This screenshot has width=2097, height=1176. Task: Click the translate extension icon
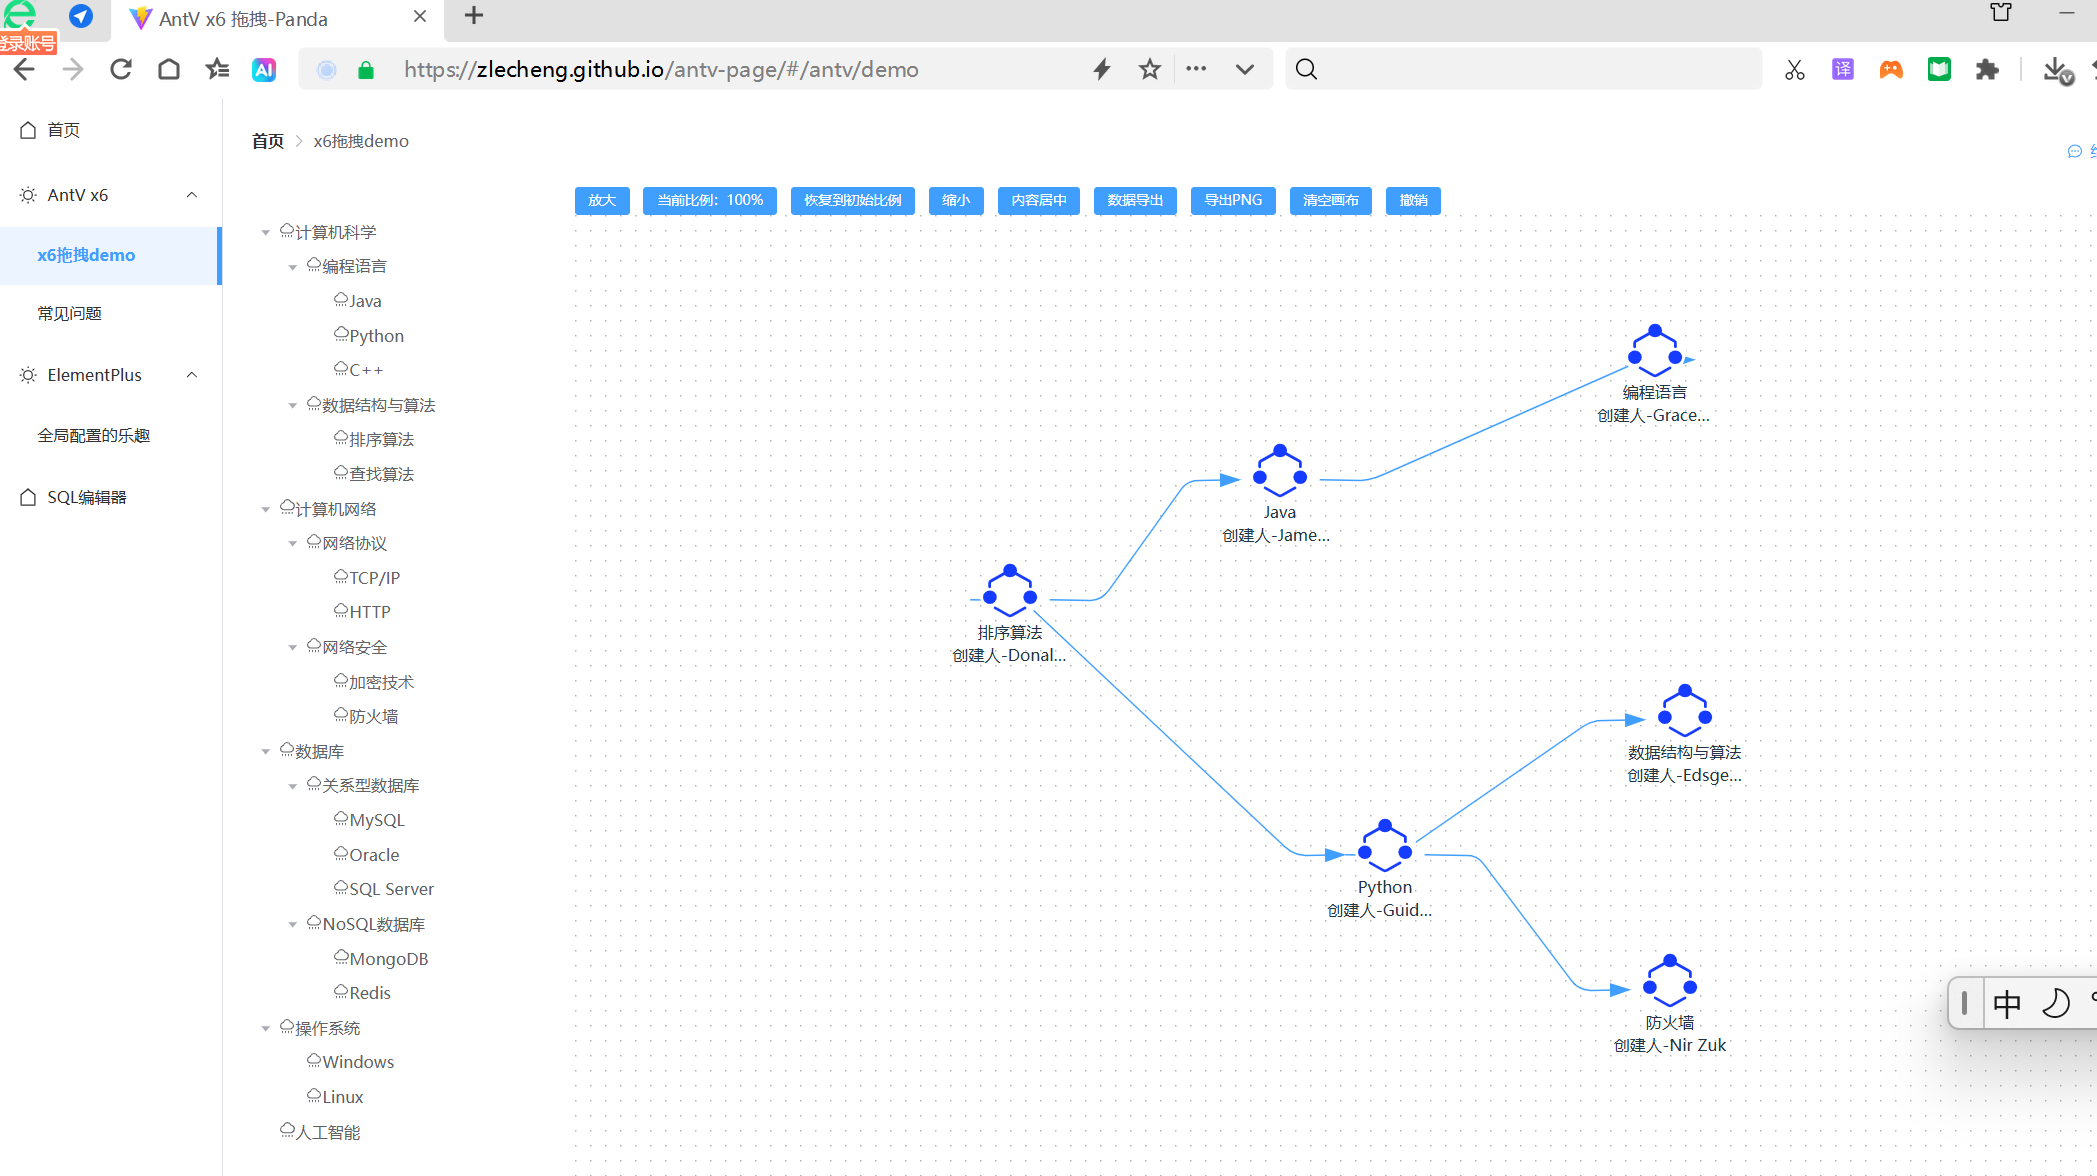click(x=1842, y=69)
